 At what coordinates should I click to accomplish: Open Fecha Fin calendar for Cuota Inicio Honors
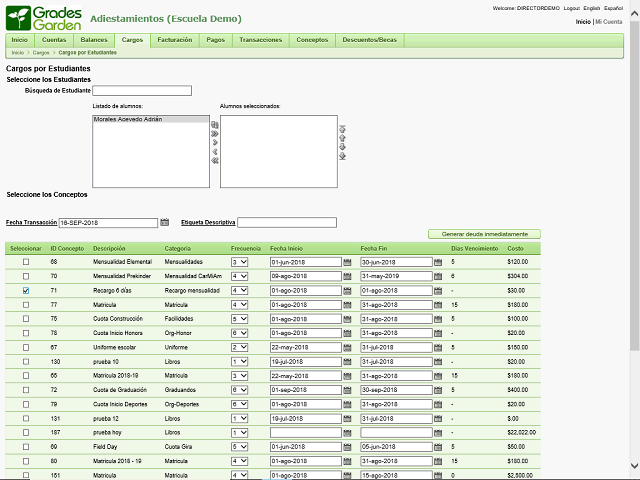[x=438, y=333]
